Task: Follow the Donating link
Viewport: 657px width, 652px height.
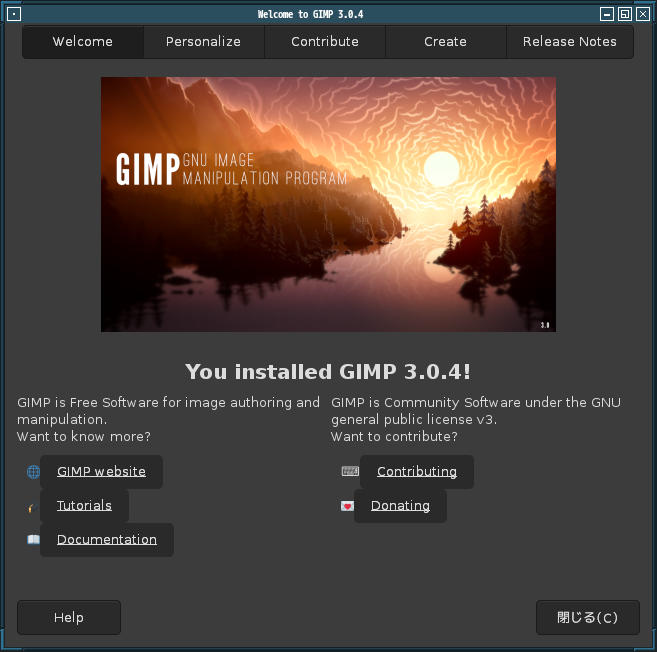Action: tap(400, 506)
